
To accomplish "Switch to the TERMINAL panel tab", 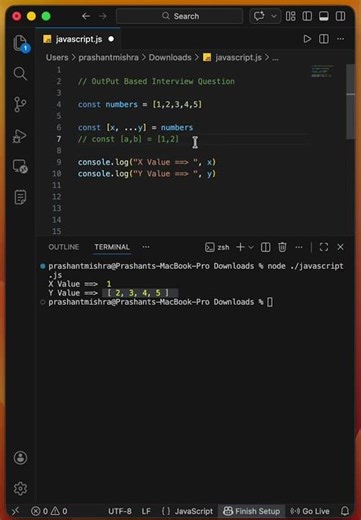I will coord(112,247).
